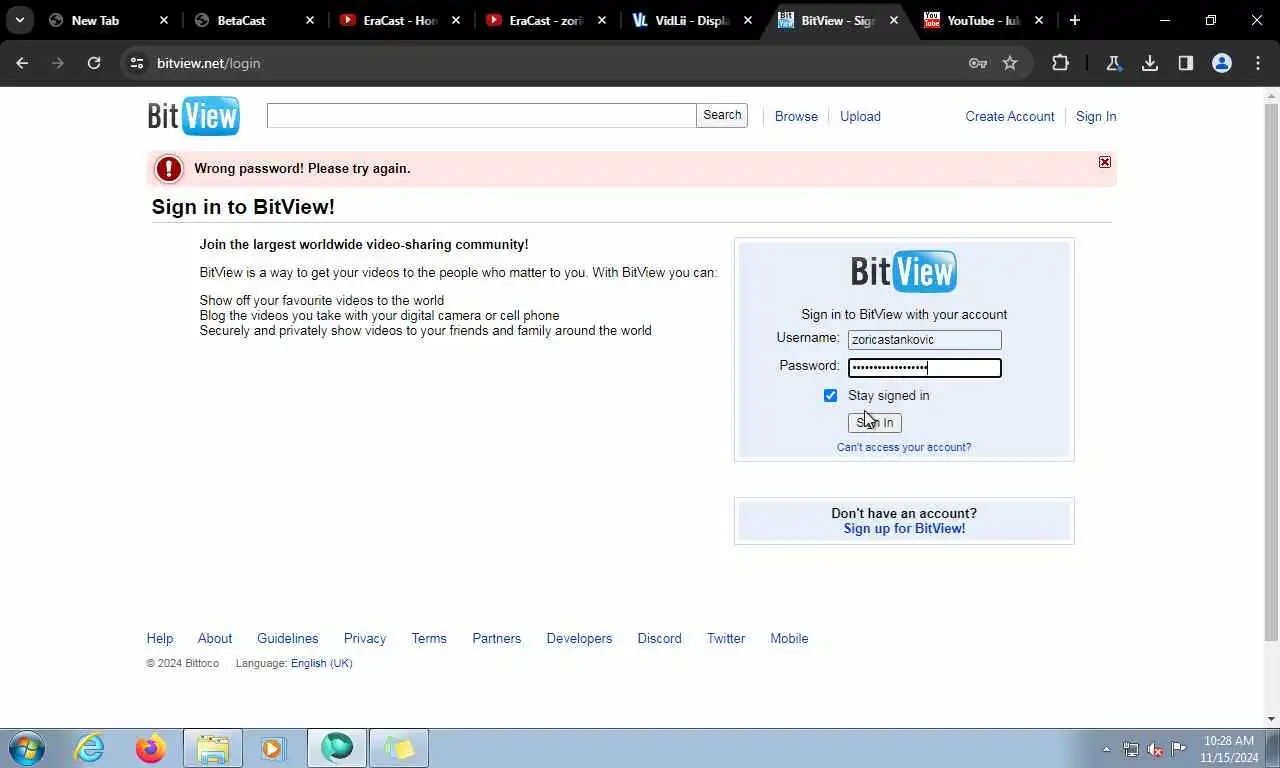Open the Help footer link
1280x768 pixels.
pos(160,638)
